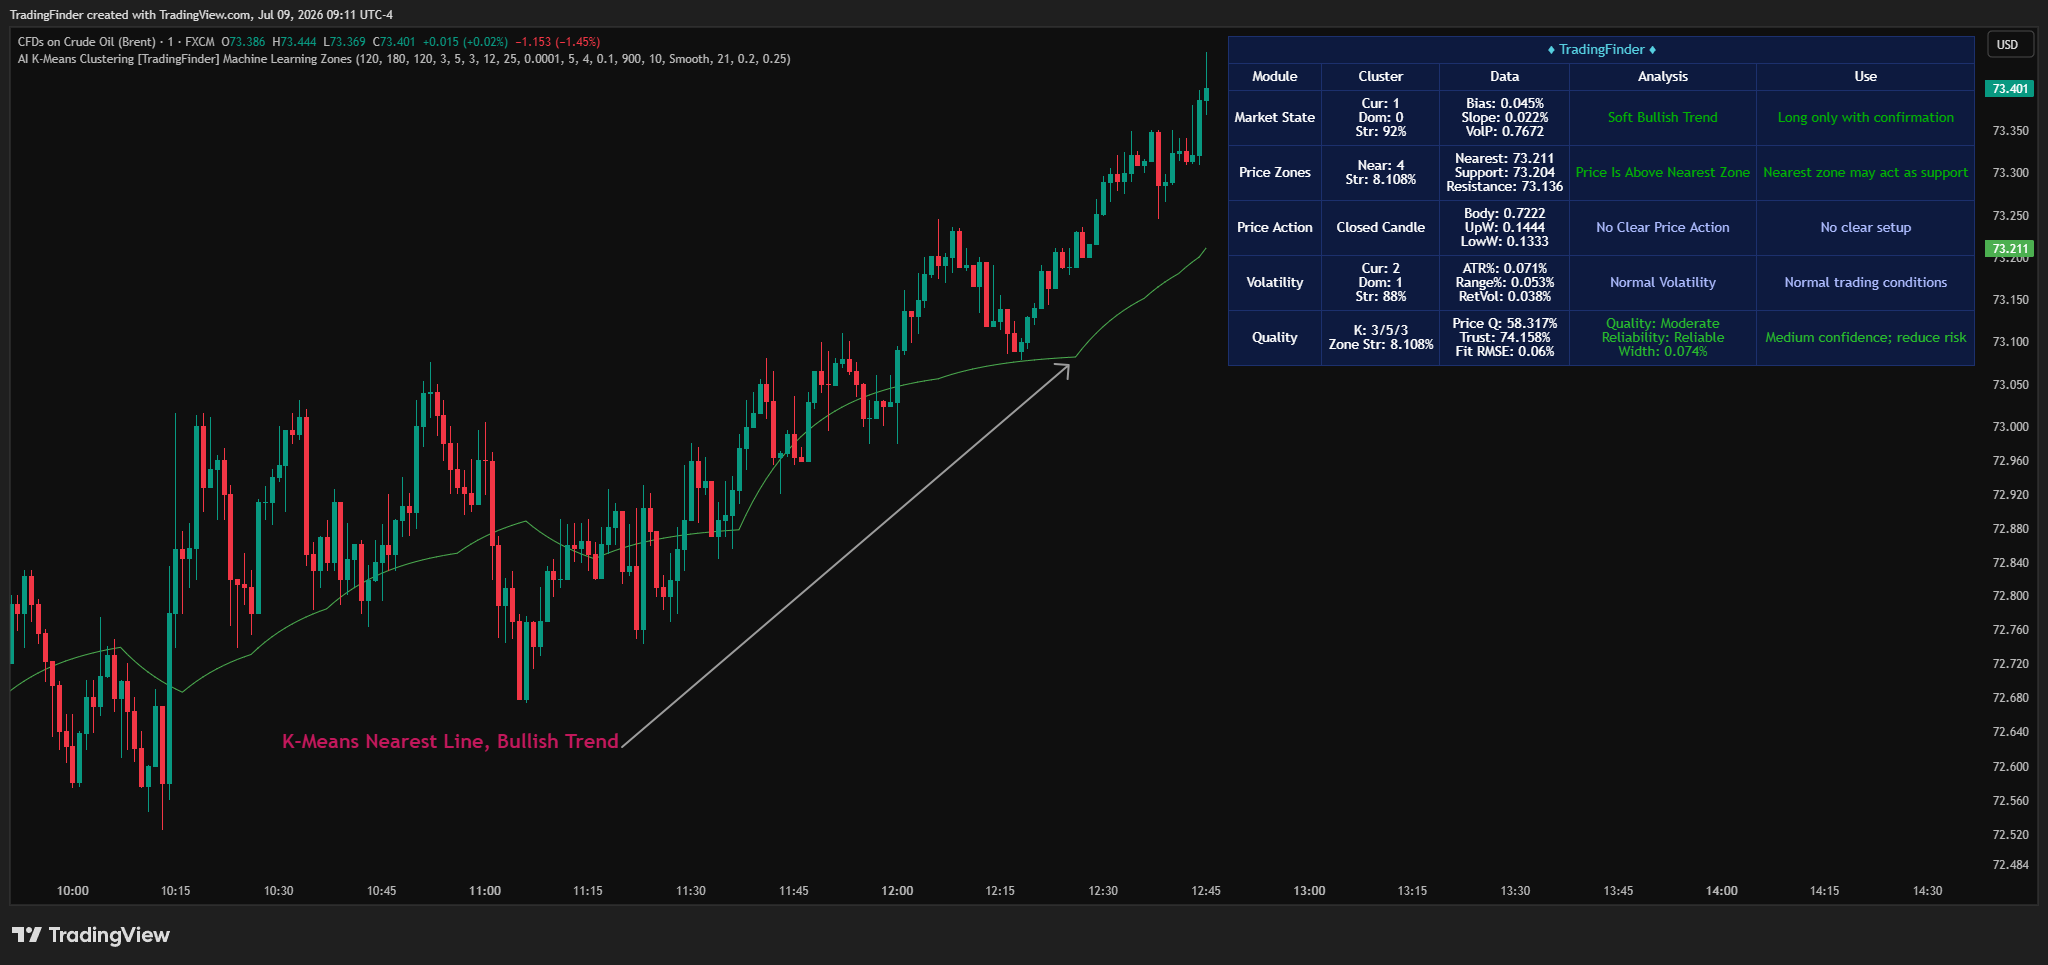
Task: Select the Quality row label
Action: (x=1275, y=337)
